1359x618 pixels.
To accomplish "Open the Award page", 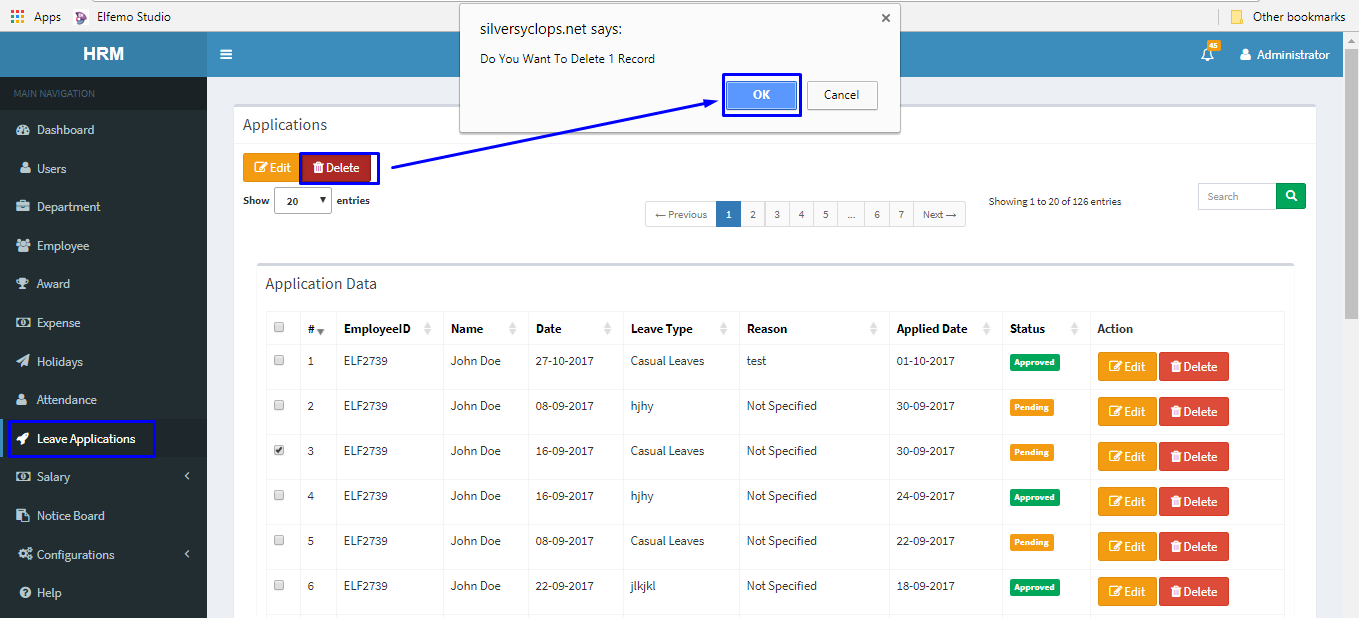I will [x=103, y=284].
